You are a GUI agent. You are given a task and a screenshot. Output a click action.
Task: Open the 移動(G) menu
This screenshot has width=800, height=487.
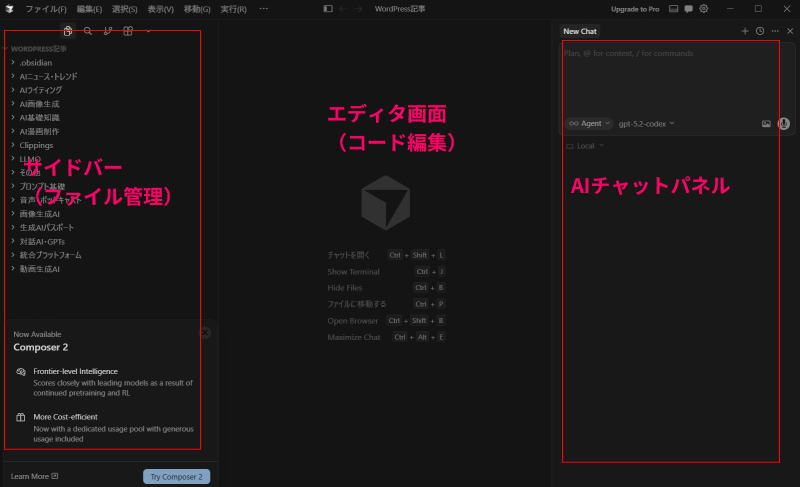click(x=197, y=9)
